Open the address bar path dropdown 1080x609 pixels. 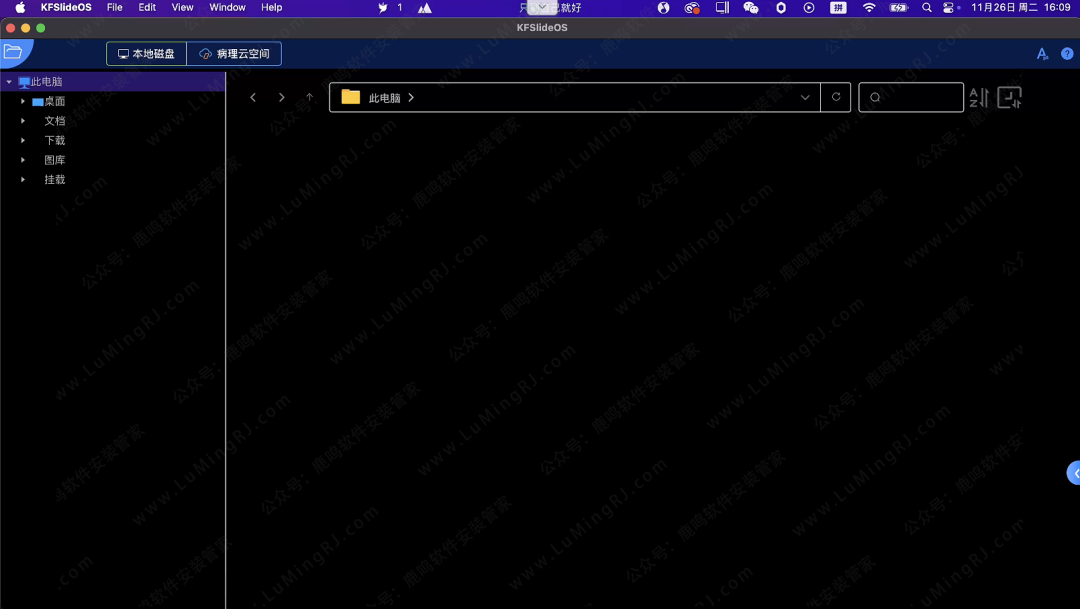coord(805,98)
